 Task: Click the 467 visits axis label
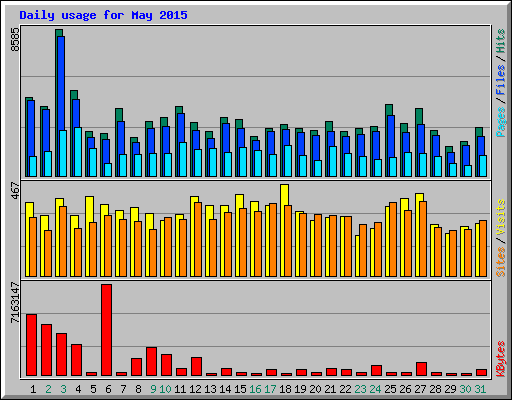[15, 190]
